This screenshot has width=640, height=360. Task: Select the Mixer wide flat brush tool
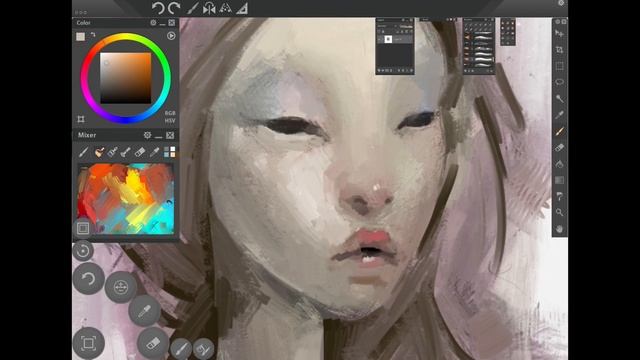point(113,152)
